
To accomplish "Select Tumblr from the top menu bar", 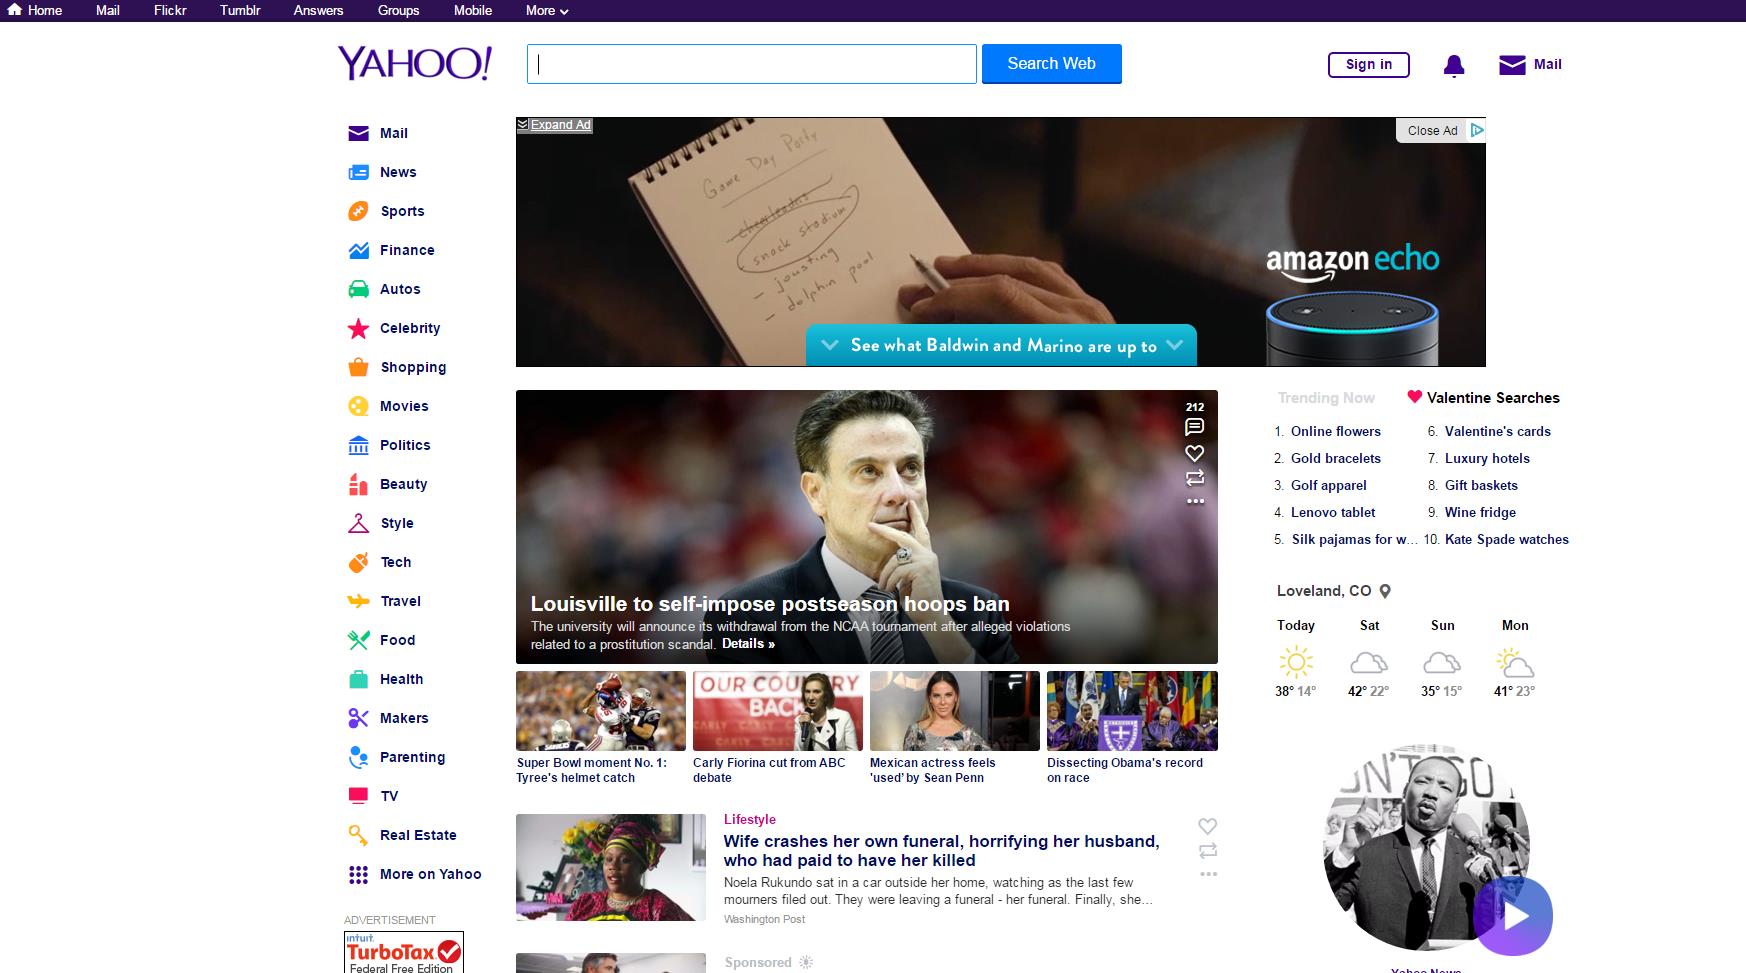I will [239, 10].
